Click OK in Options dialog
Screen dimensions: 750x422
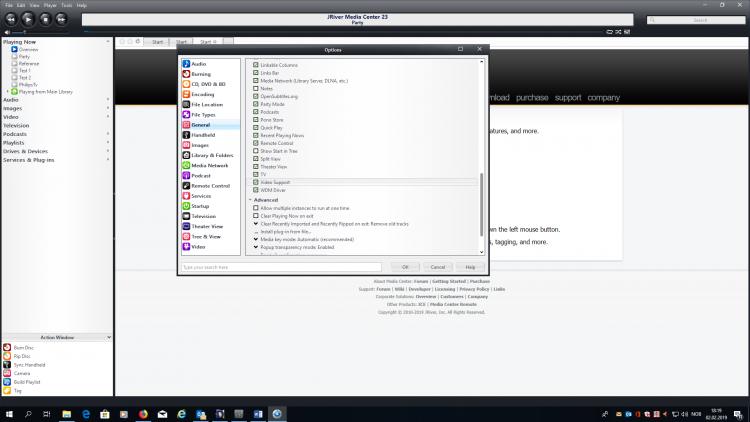[405, 267]
